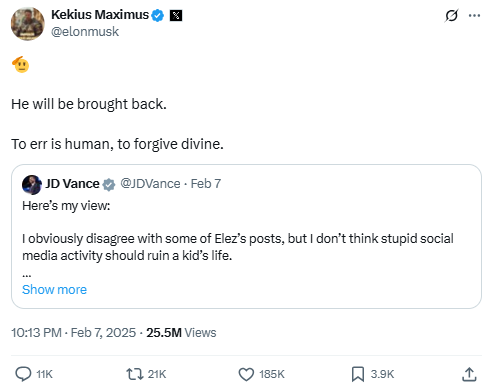Image resolution: width=485 pixels, height=387 pixels.
Task: Repost using the retweet arrows icon
Action: [134, 374]
